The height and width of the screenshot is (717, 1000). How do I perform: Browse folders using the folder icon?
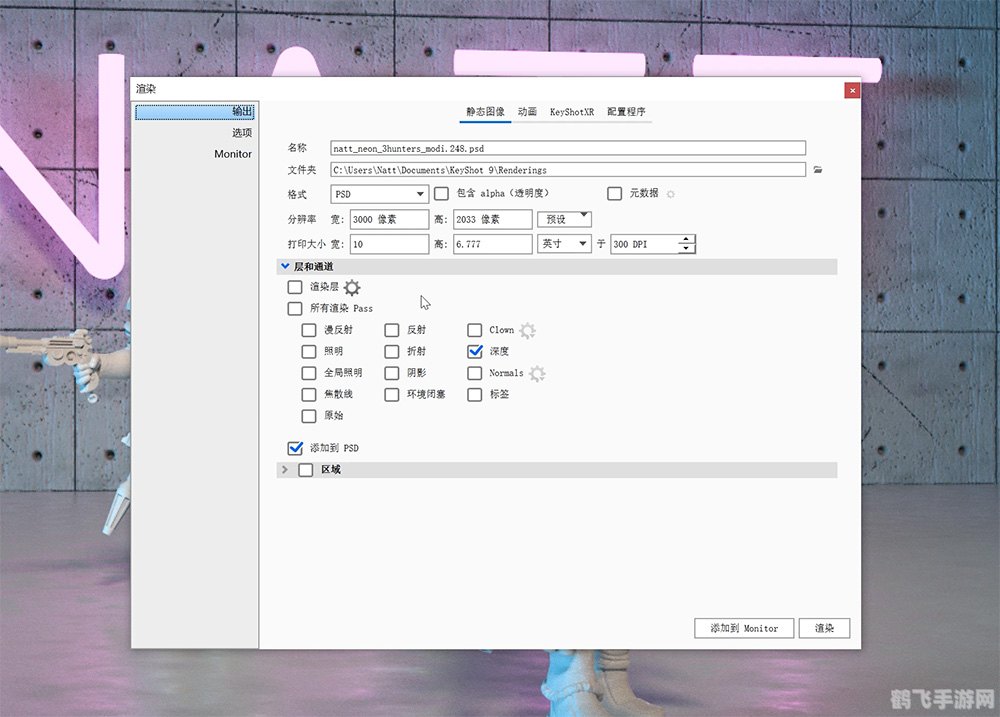817,170
